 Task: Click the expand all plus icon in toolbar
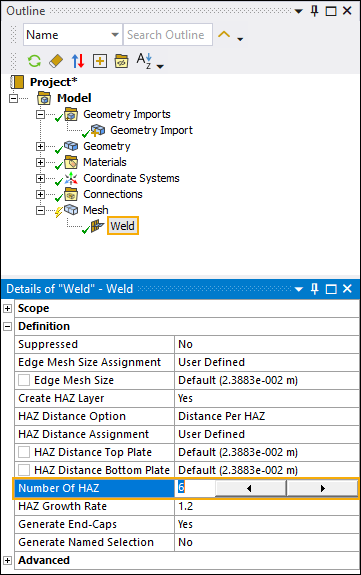[100, 61]
